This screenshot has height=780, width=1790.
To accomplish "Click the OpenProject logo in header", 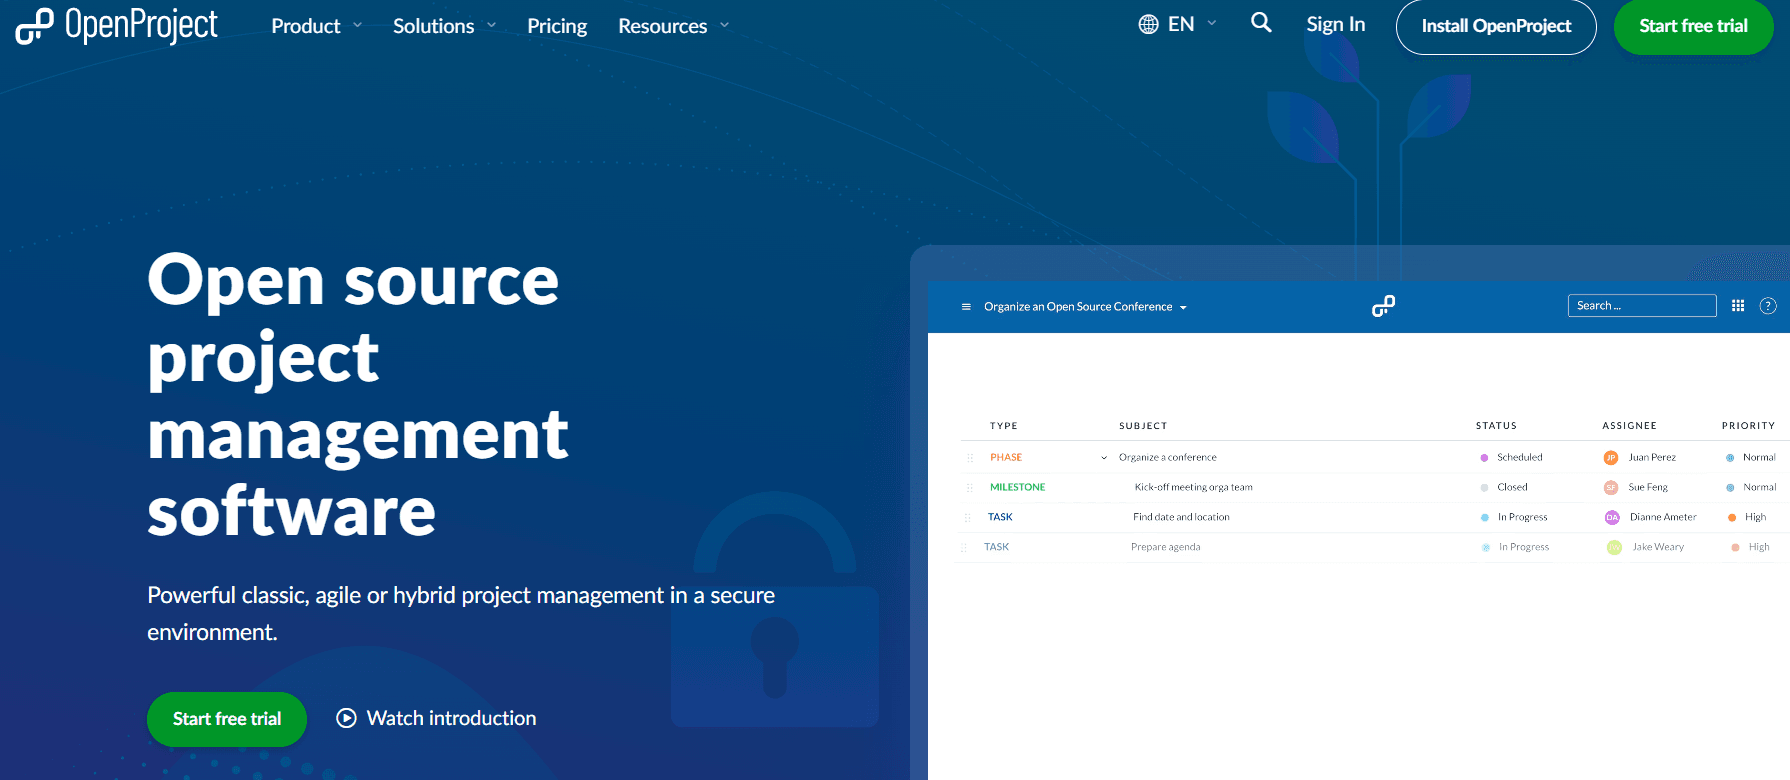I will click(116, 26).
